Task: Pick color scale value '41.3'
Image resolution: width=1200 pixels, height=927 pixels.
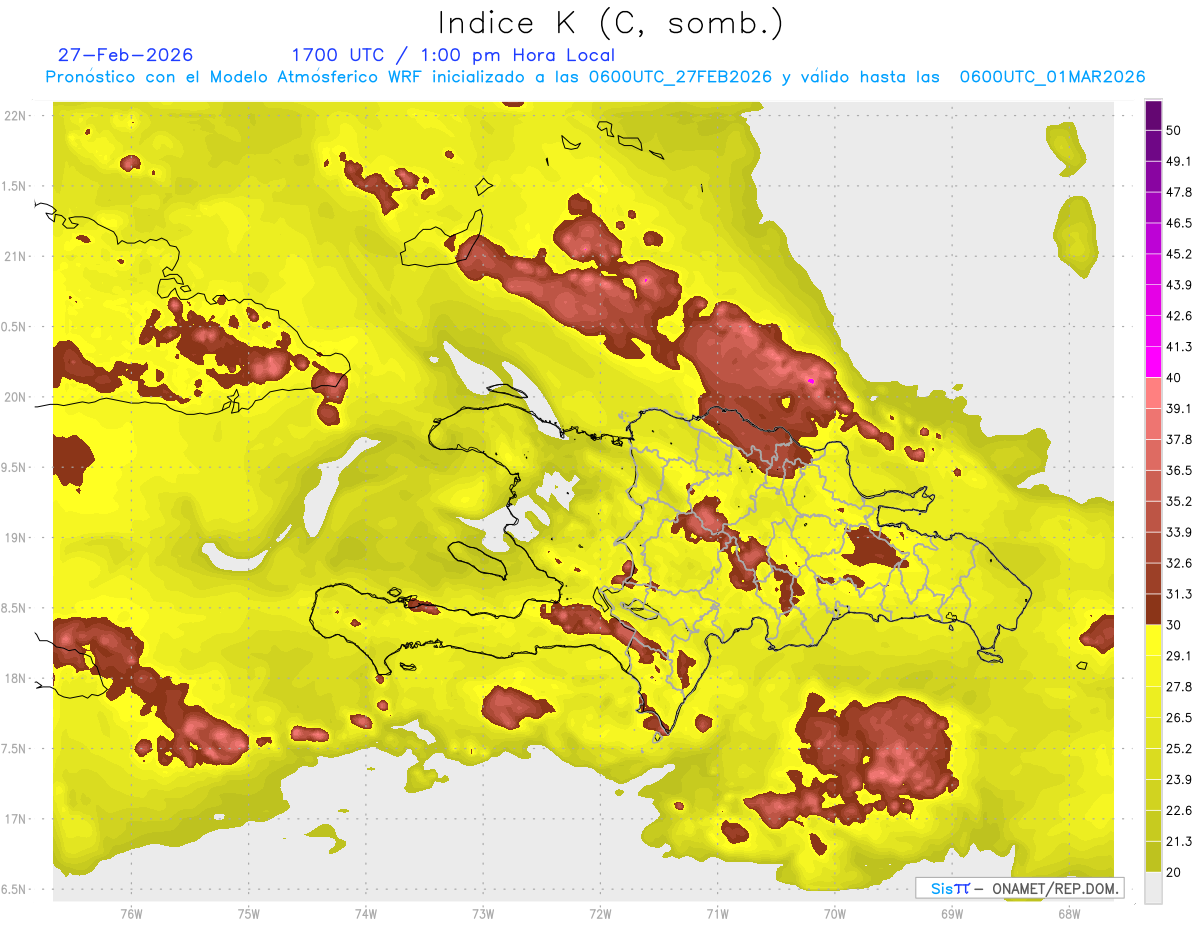Action: (1179, 347)
